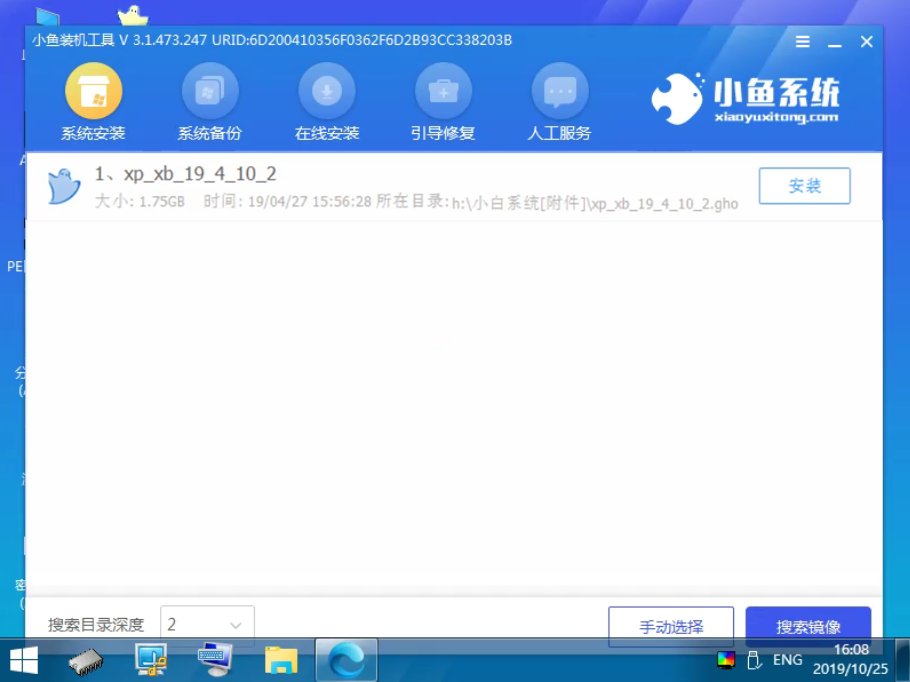Open the hamburger menu in title bar
The image size is (910, 682).
point(801,41)
